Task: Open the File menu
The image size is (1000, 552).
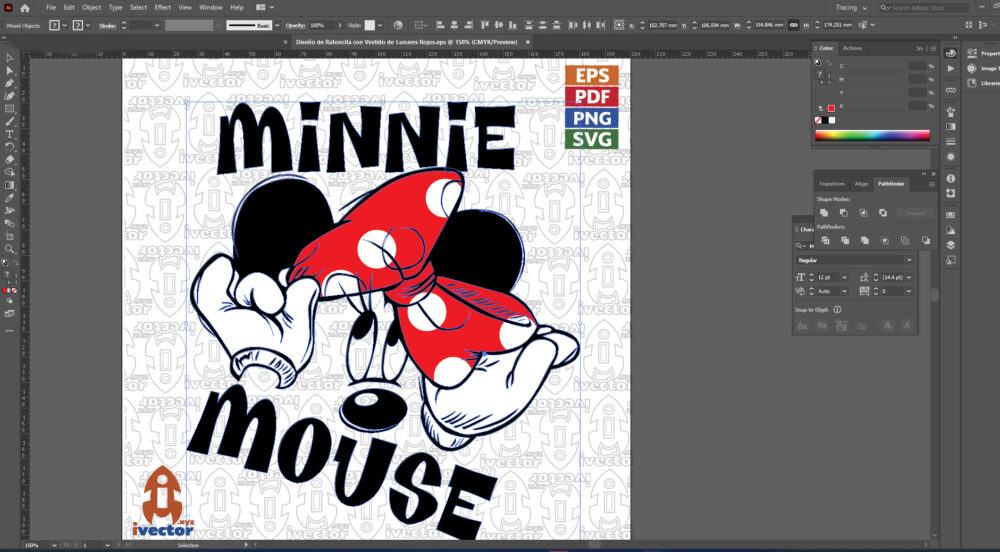Action: pos(51,8)
